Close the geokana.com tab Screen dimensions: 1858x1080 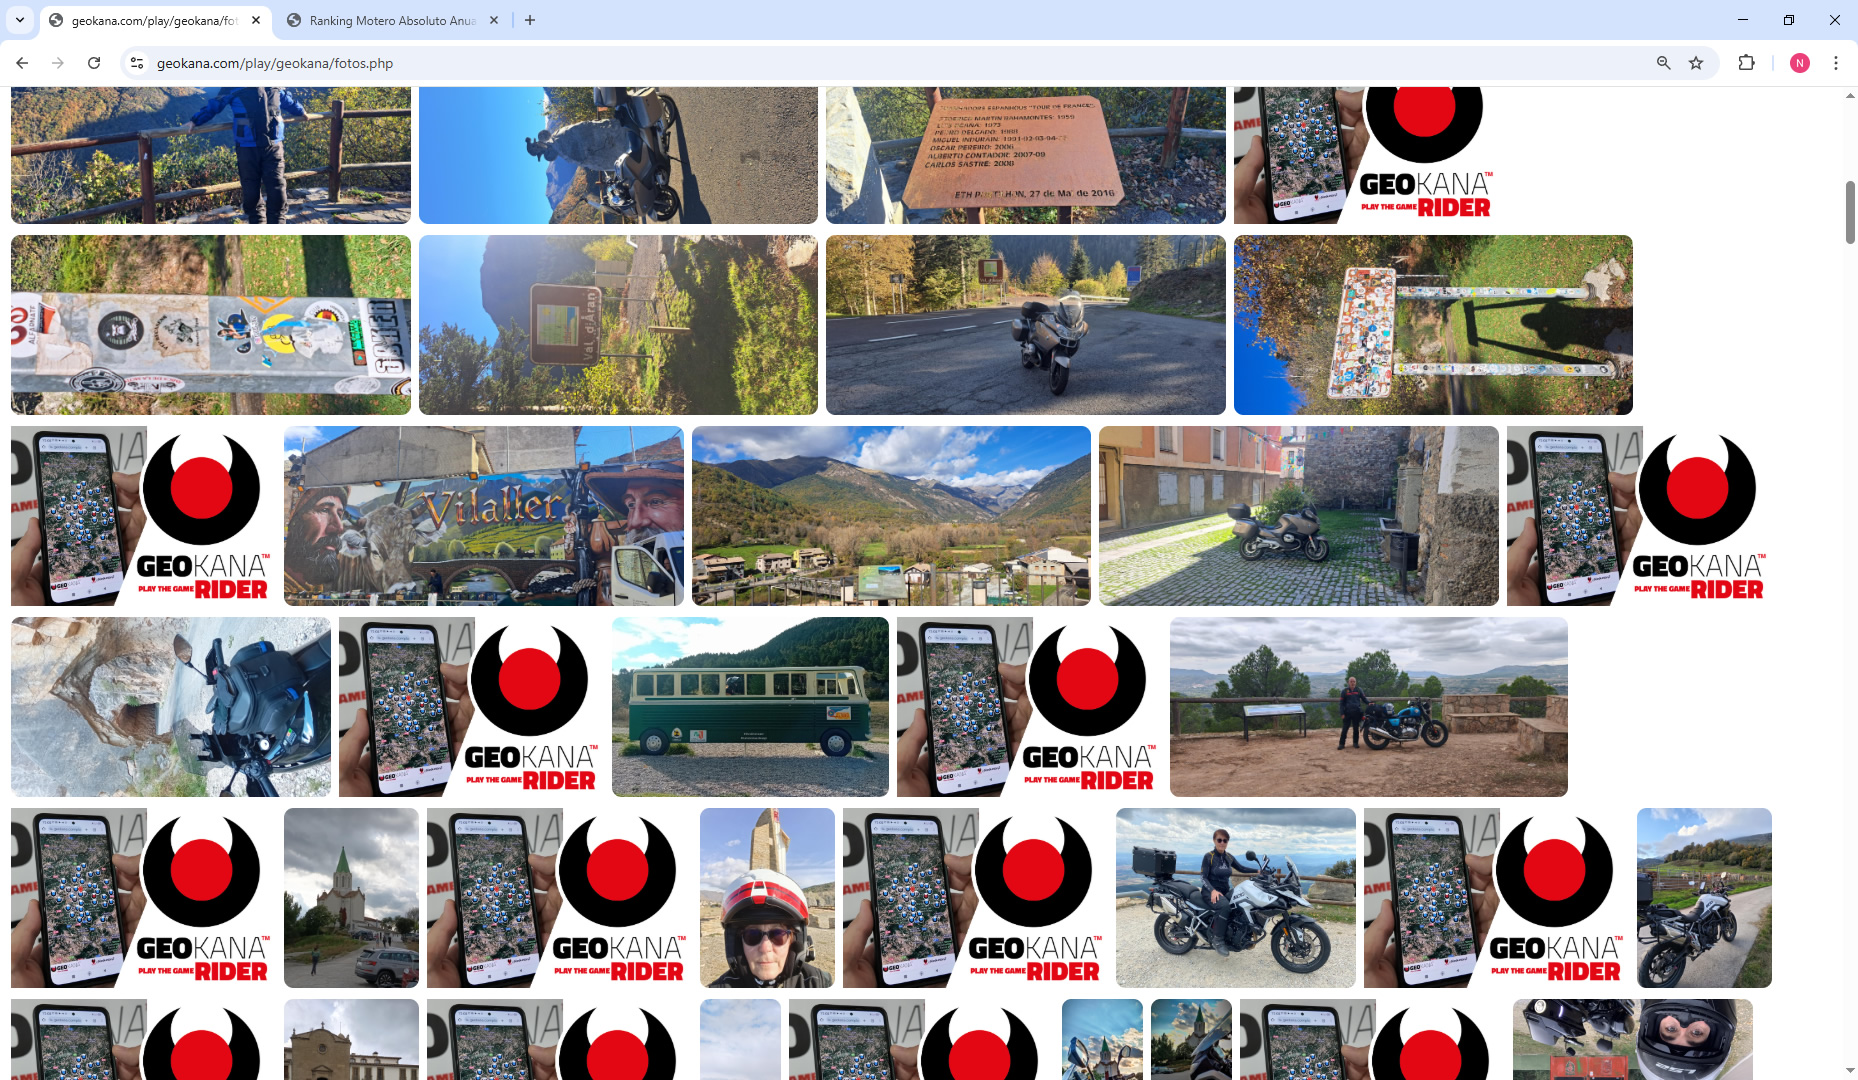click(256, 20)
